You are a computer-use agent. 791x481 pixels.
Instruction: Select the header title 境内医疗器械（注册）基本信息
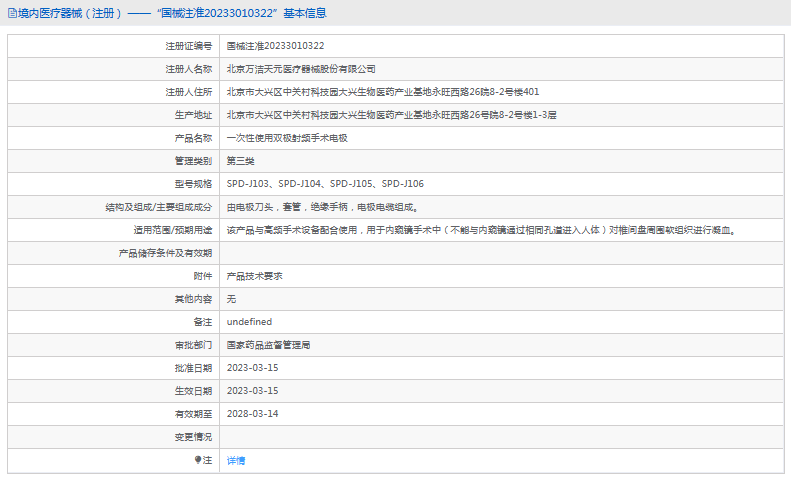(x=172, y=13)
